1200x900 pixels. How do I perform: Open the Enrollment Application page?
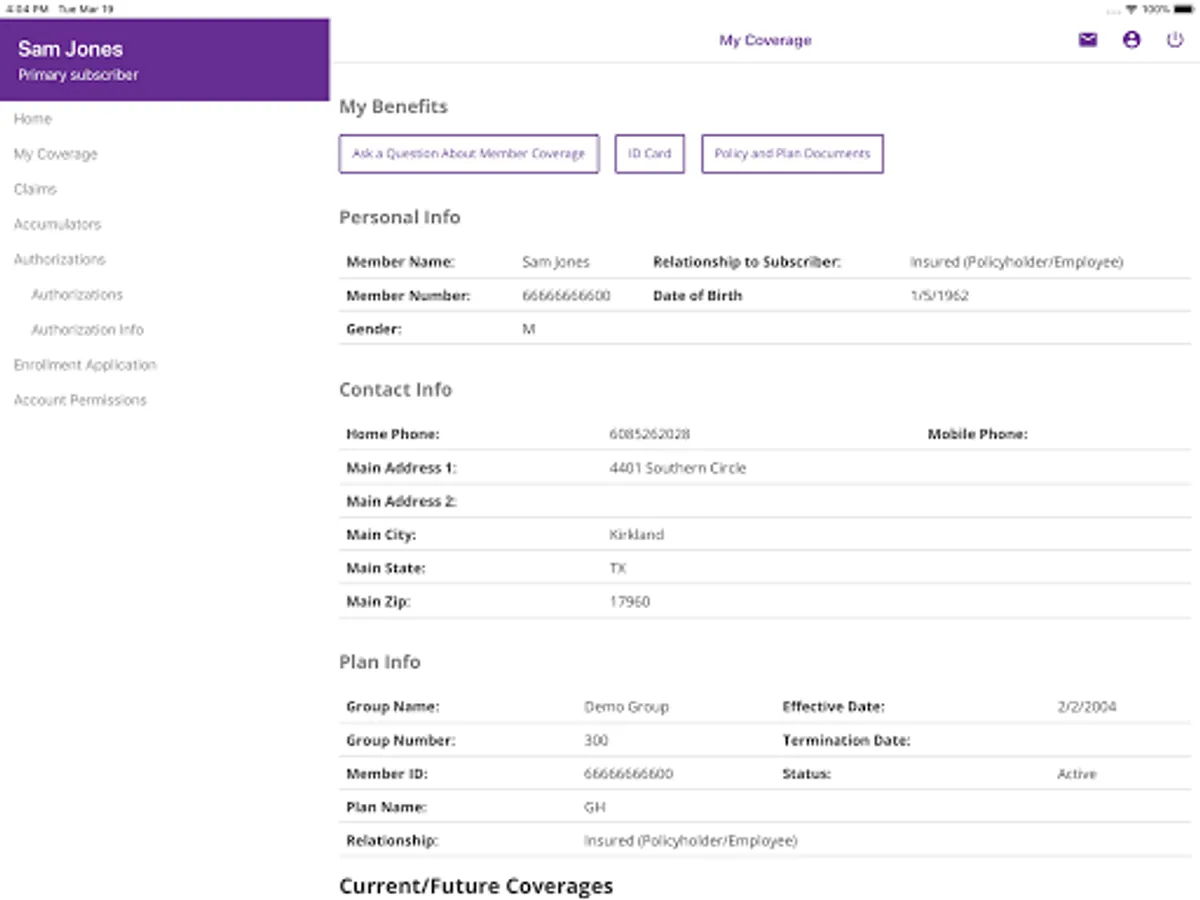pos(85,365)
